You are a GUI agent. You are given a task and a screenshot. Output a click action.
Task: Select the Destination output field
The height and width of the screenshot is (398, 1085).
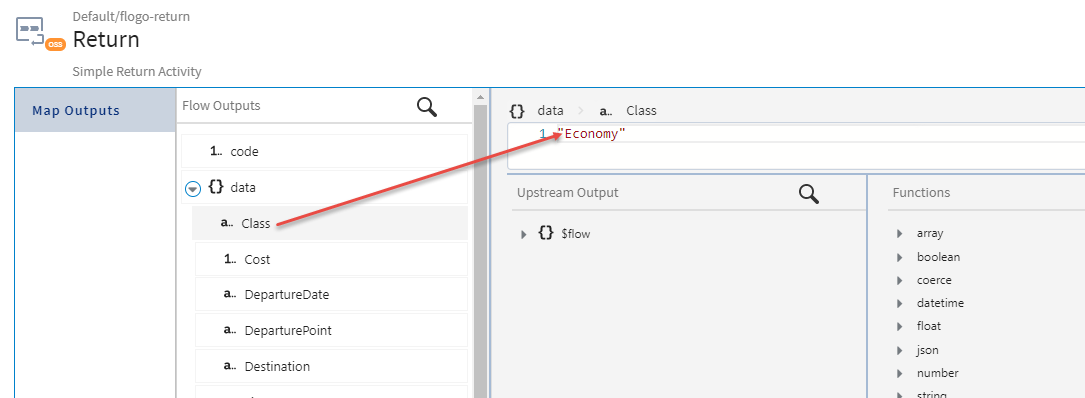click(x=331, y=366)
